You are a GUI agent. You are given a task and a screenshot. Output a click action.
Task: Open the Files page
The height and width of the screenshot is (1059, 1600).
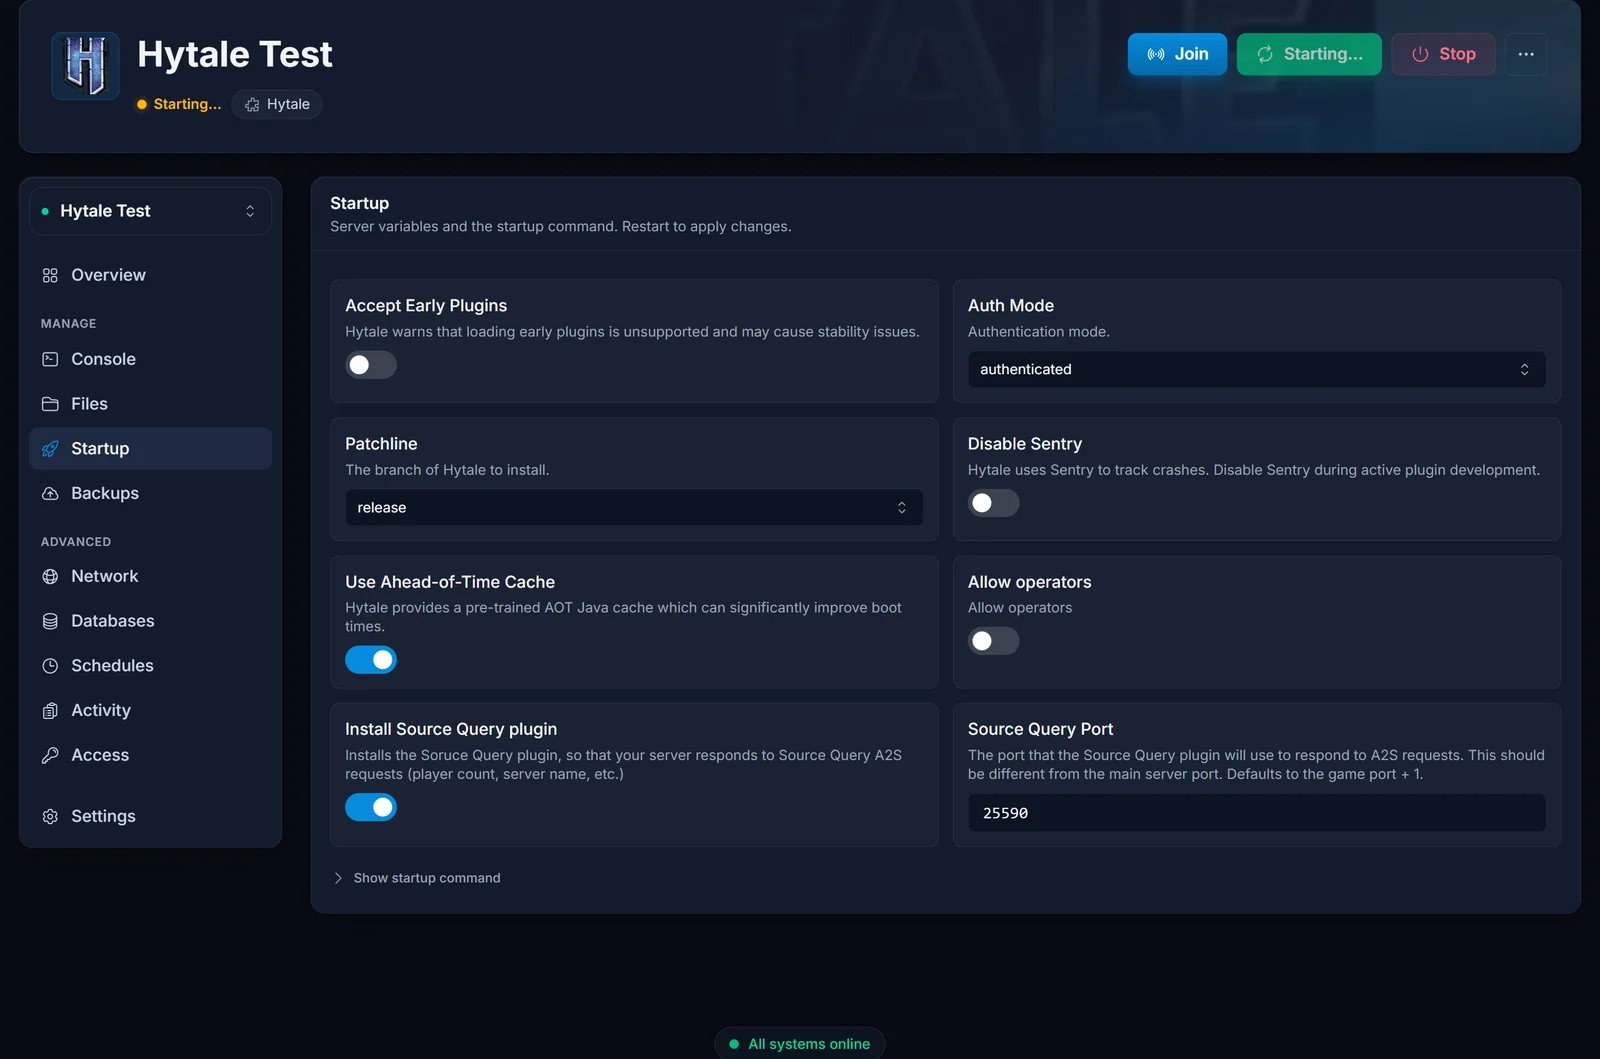pyautogui.click(x=150, y=404)
